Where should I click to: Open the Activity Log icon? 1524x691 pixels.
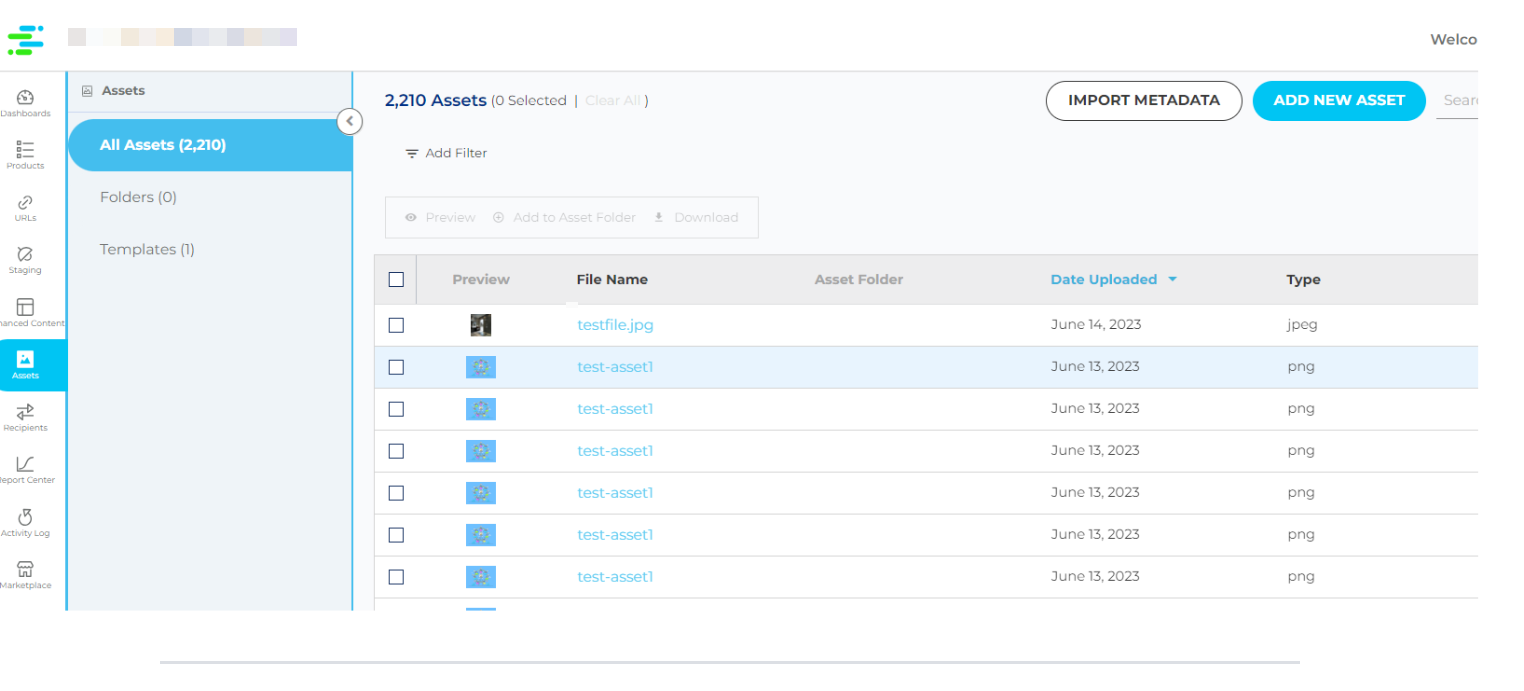click(26, 517)
